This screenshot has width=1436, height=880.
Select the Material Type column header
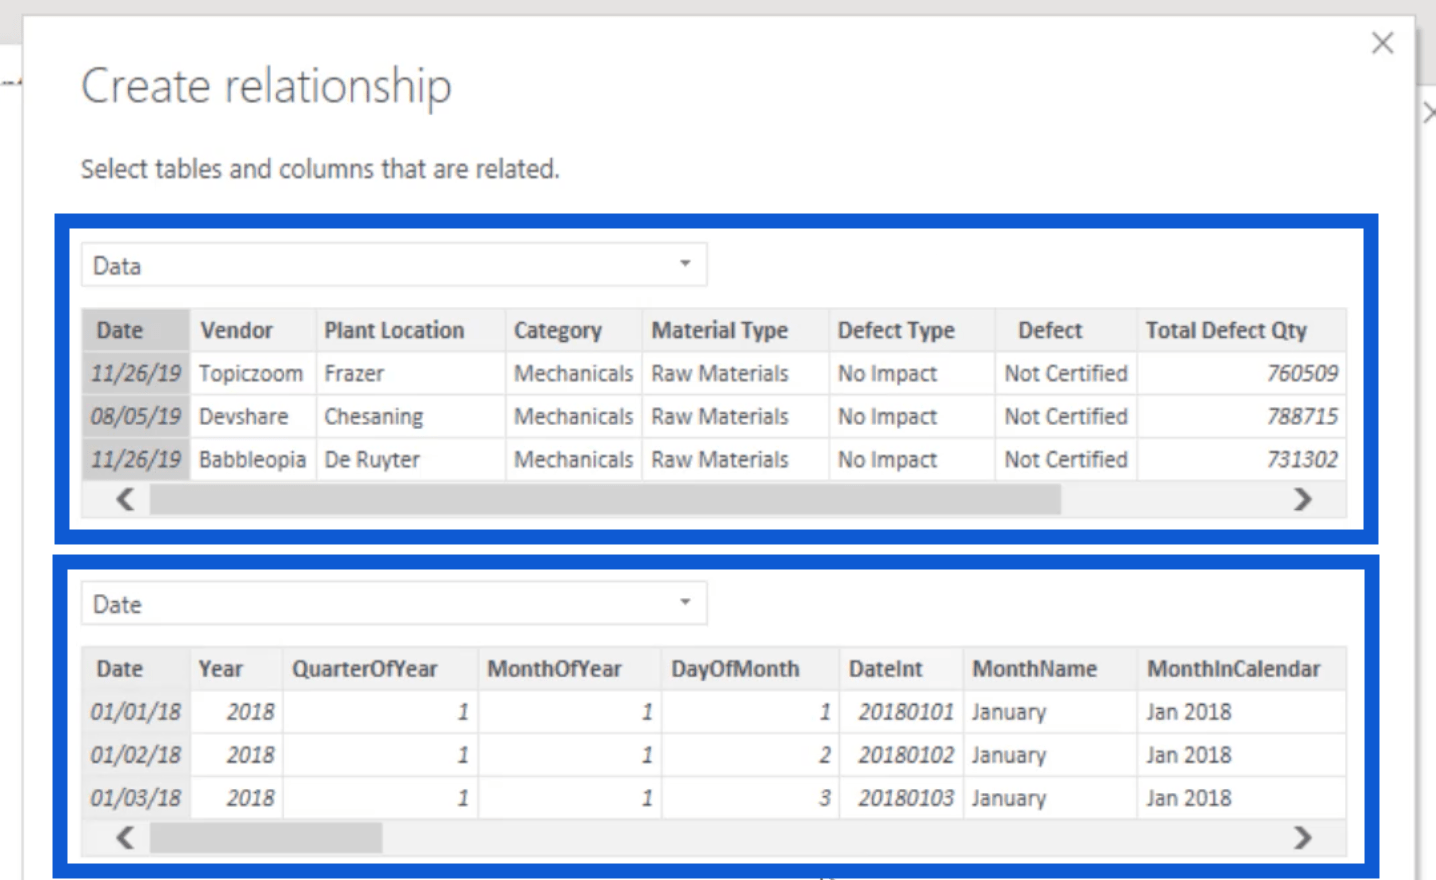[735, 330]
